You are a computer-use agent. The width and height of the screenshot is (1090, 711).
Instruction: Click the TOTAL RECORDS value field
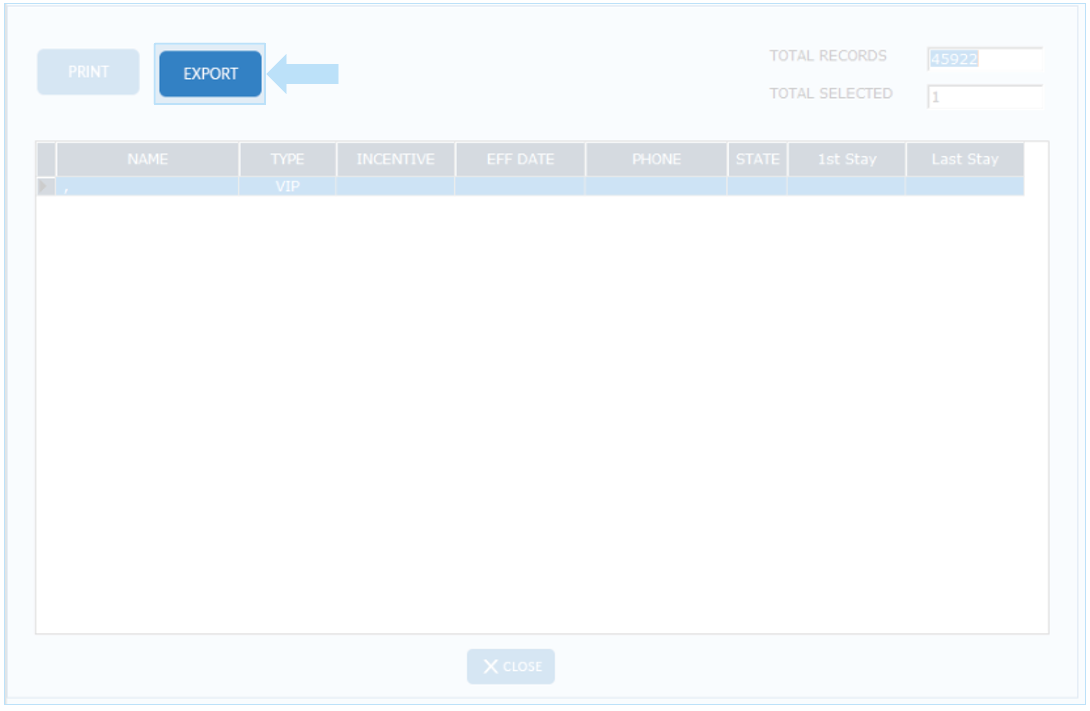click(x=984, y=59)
